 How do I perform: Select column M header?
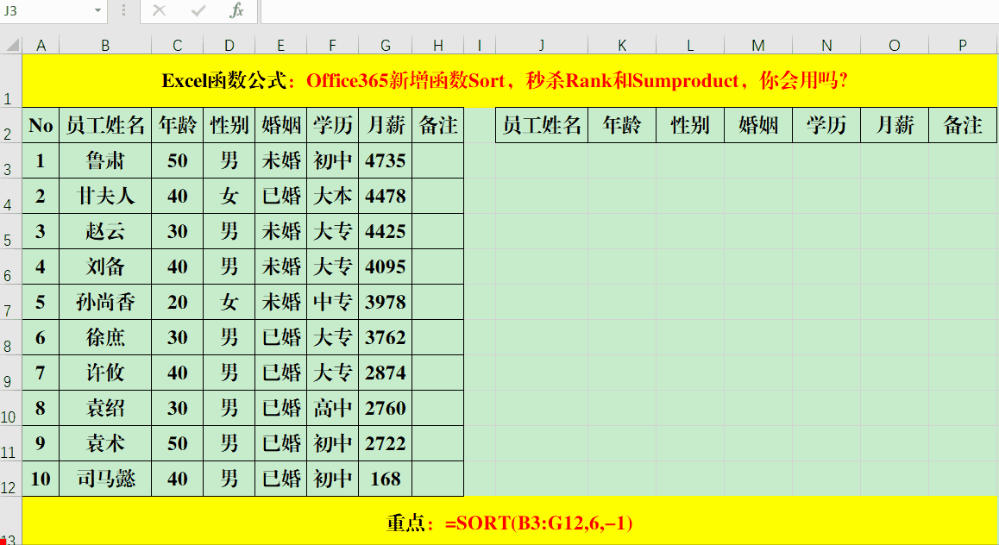[758, 45]
